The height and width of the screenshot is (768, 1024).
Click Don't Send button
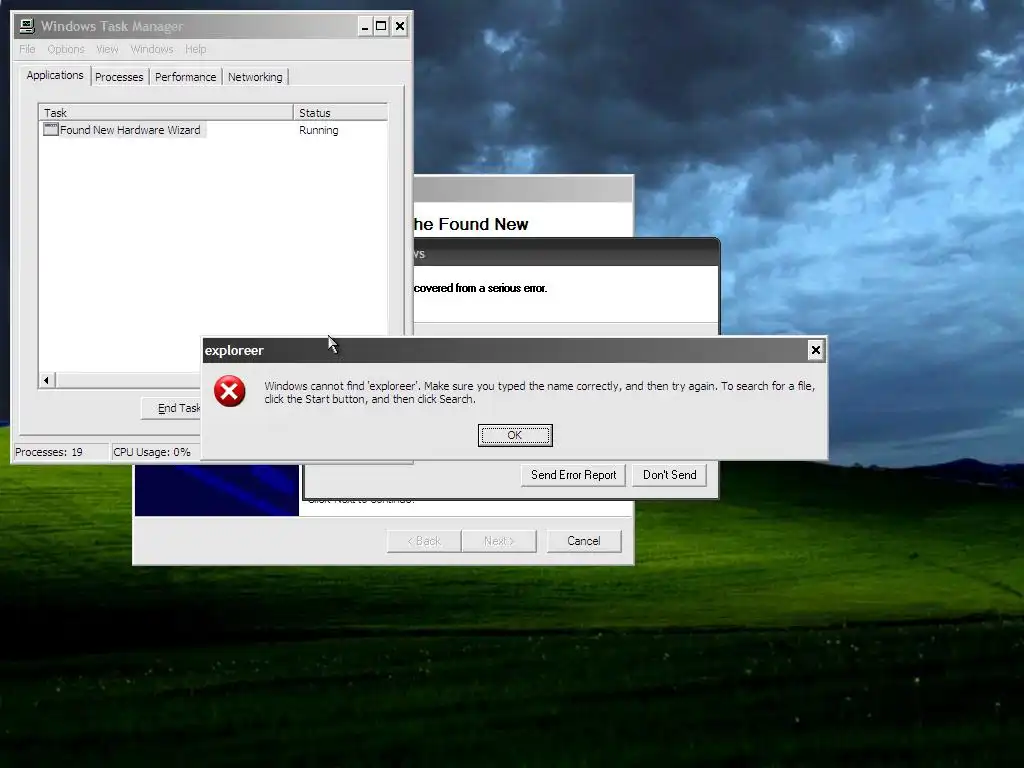click(x=669, y=475)
